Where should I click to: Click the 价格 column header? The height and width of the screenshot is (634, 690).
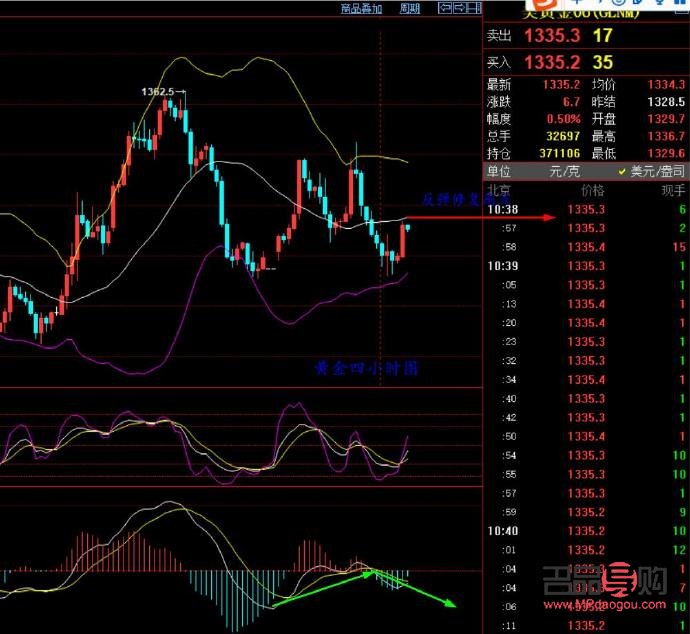click(x=592, y=190)
